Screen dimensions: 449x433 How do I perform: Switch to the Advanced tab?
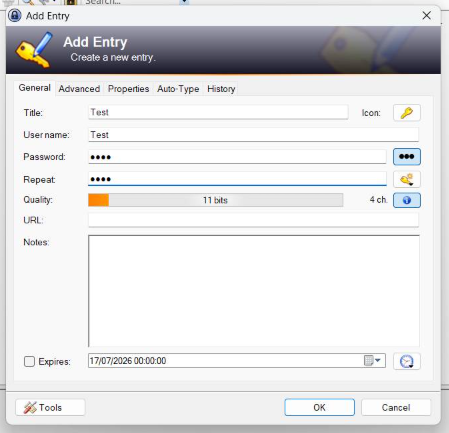click(79, 89)
